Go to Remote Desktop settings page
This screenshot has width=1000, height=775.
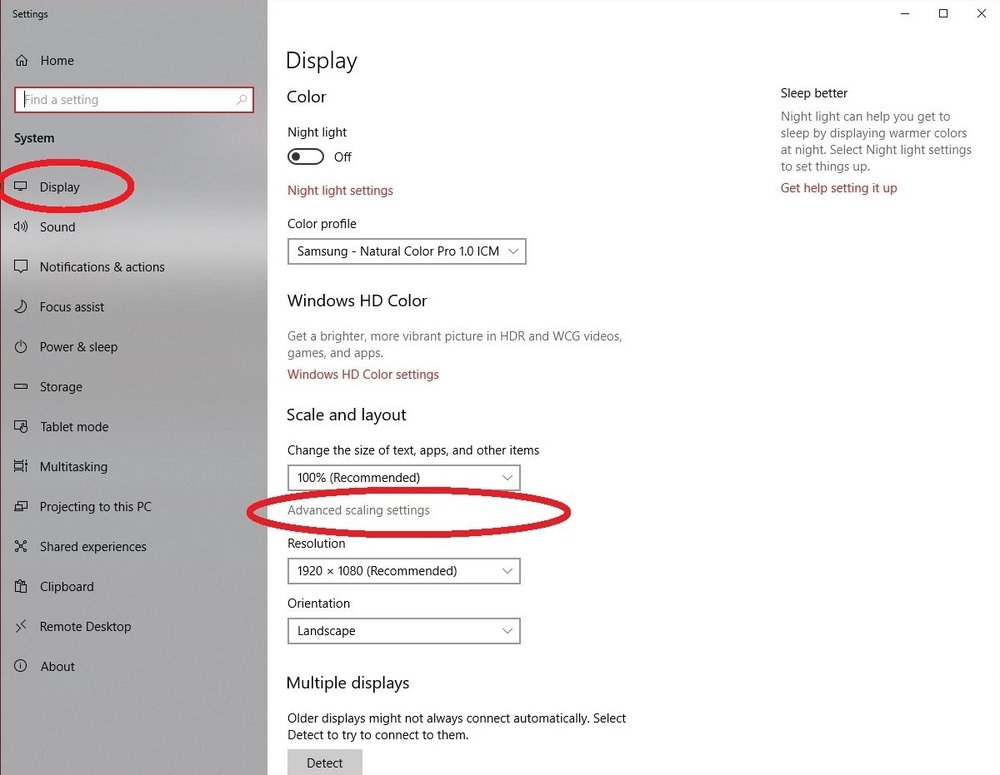tap(85, 627)
